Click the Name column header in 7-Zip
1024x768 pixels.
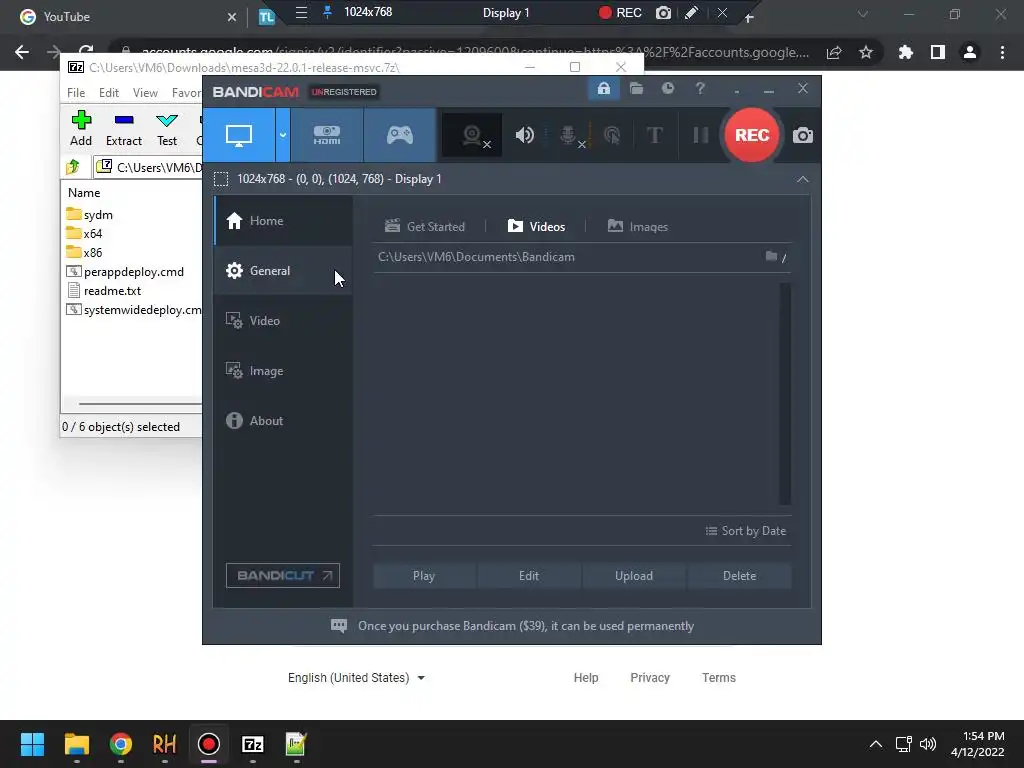pos(84,193)
